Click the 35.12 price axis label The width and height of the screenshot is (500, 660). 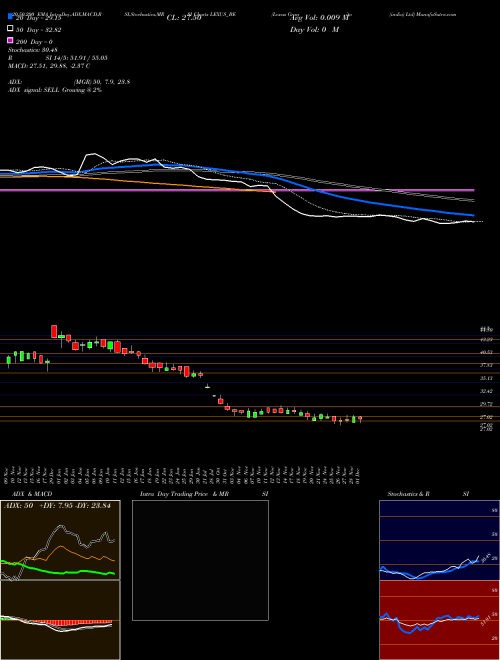487,378
